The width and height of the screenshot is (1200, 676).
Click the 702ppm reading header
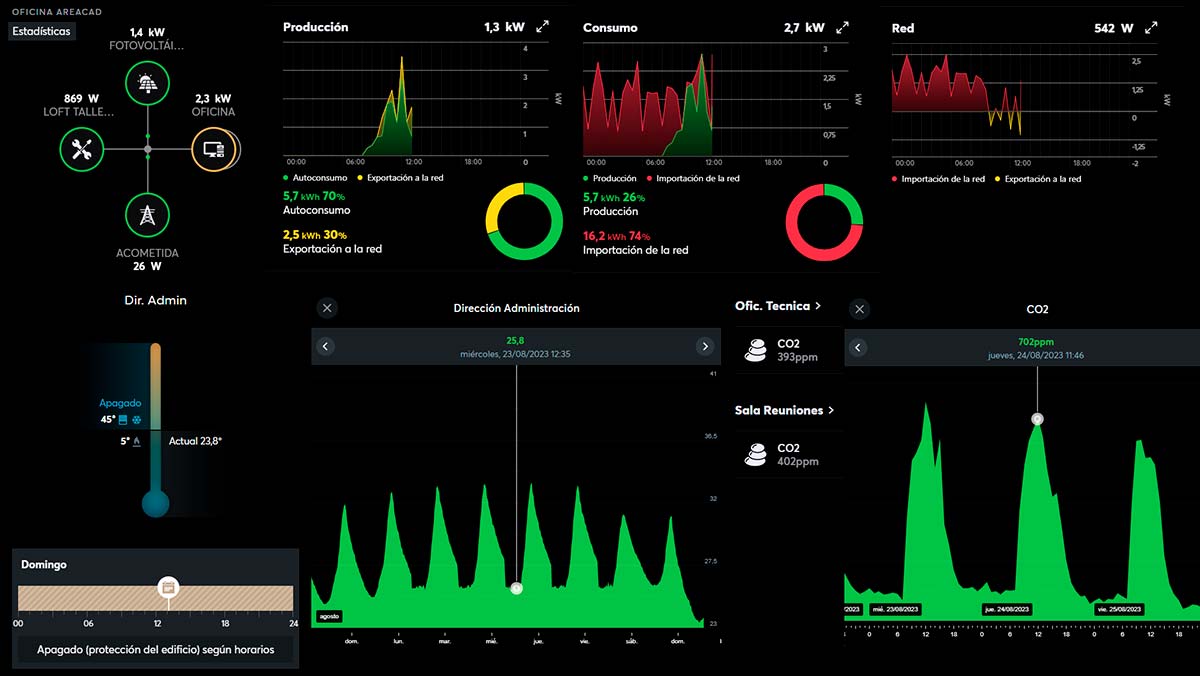pos(1037,342)
